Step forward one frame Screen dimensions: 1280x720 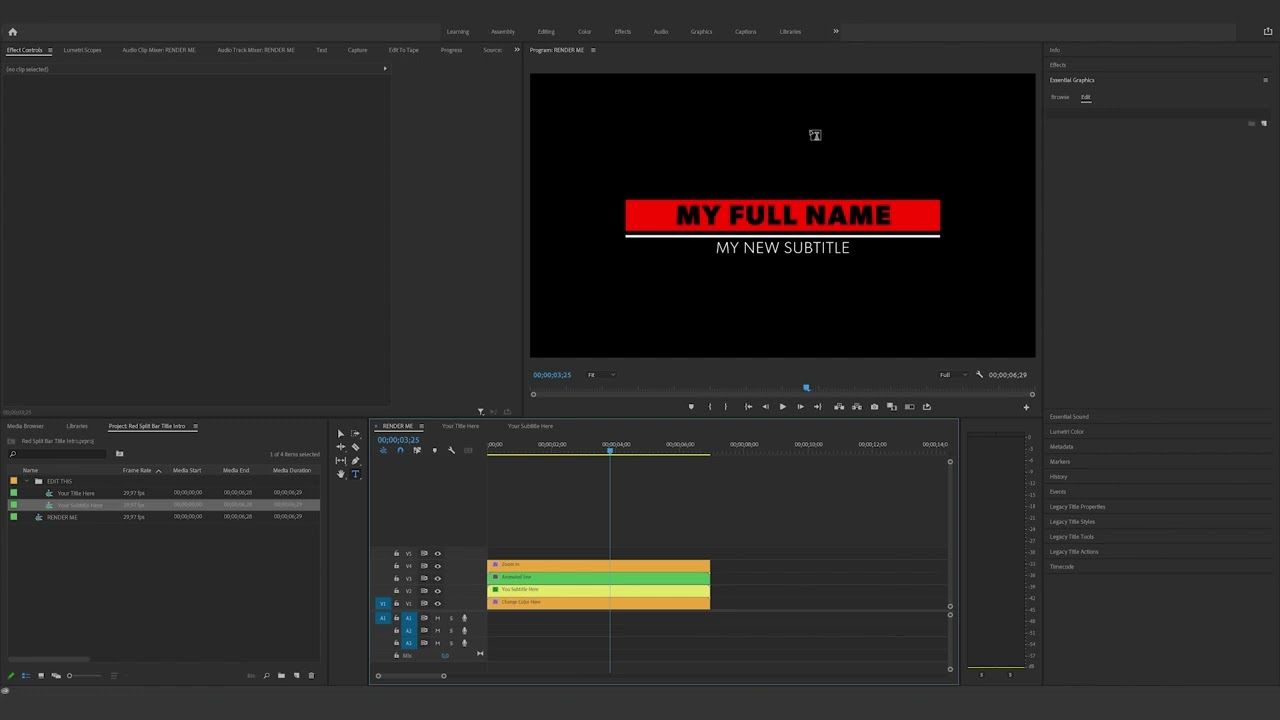point(800,407)
